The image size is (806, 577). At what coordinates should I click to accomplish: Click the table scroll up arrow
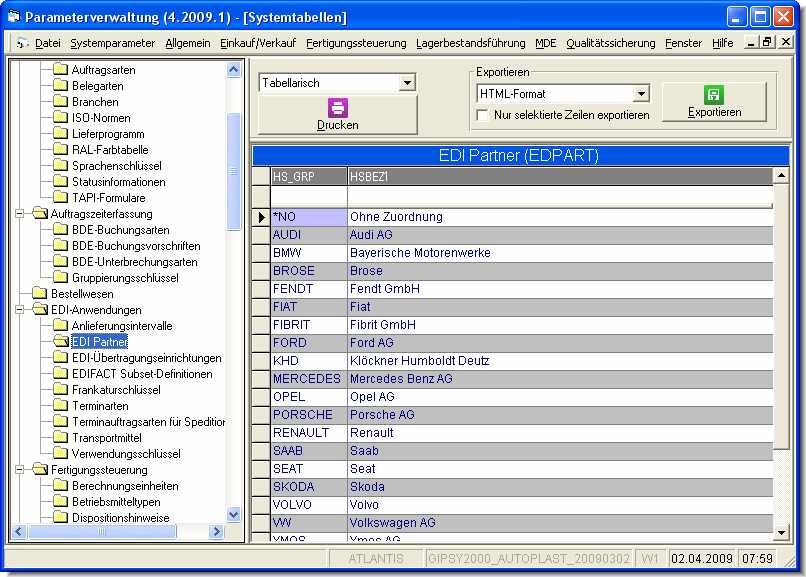click(781, 176)
